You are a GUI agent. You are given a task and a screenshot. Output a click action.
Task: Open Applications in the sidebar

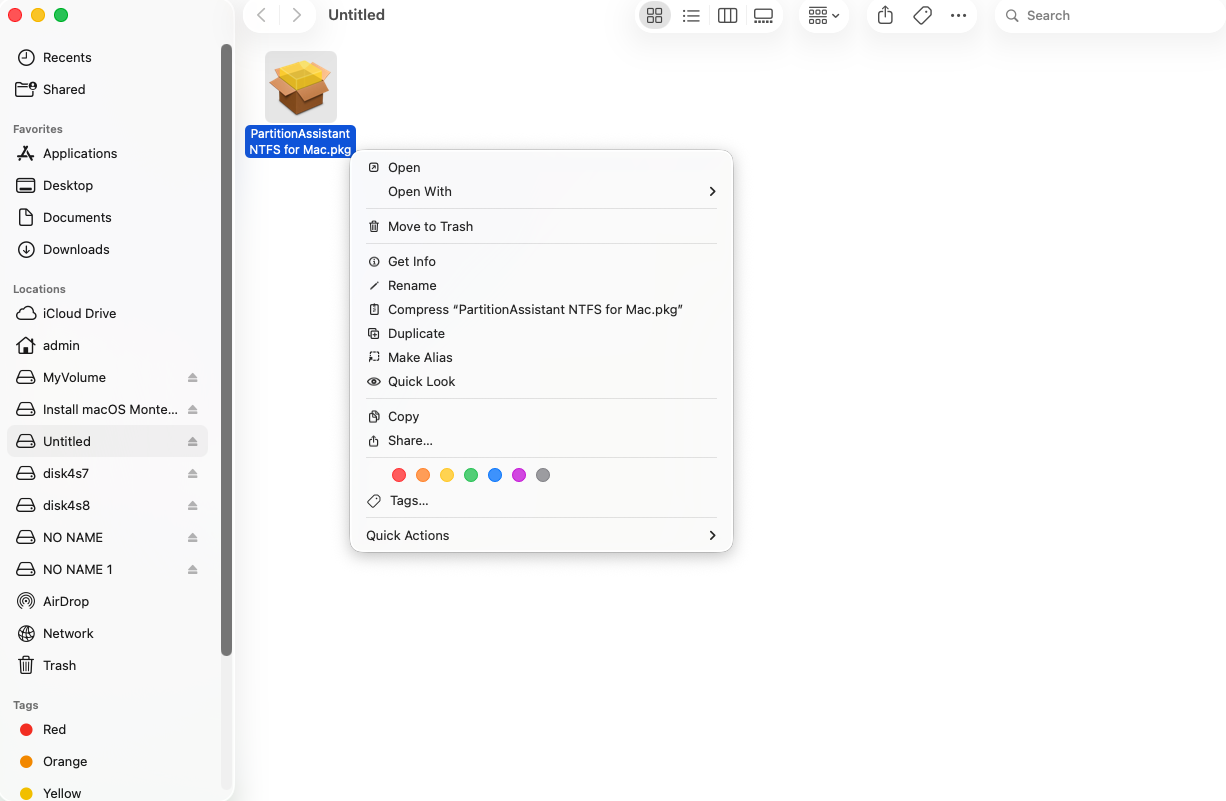(x=107, y=153)
